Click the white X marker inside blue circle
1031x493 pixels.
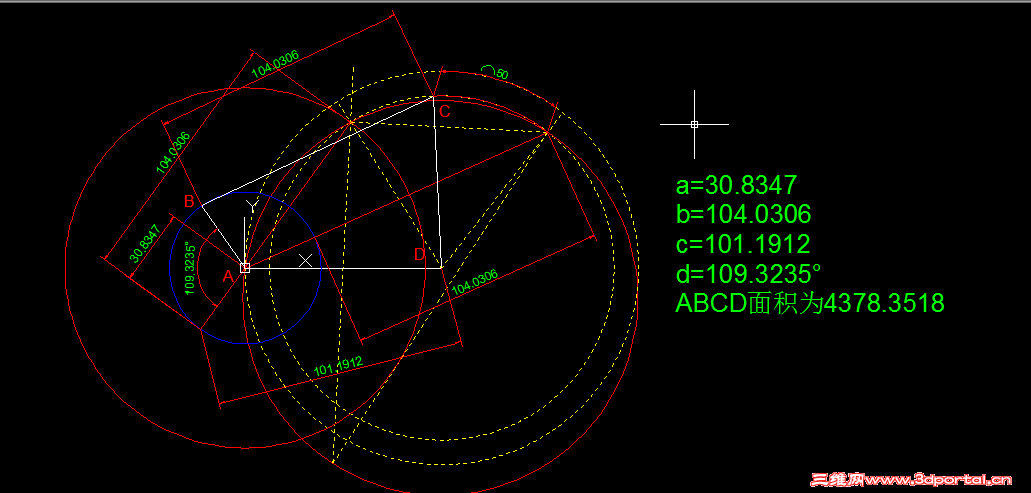click(x=305, y=260)
